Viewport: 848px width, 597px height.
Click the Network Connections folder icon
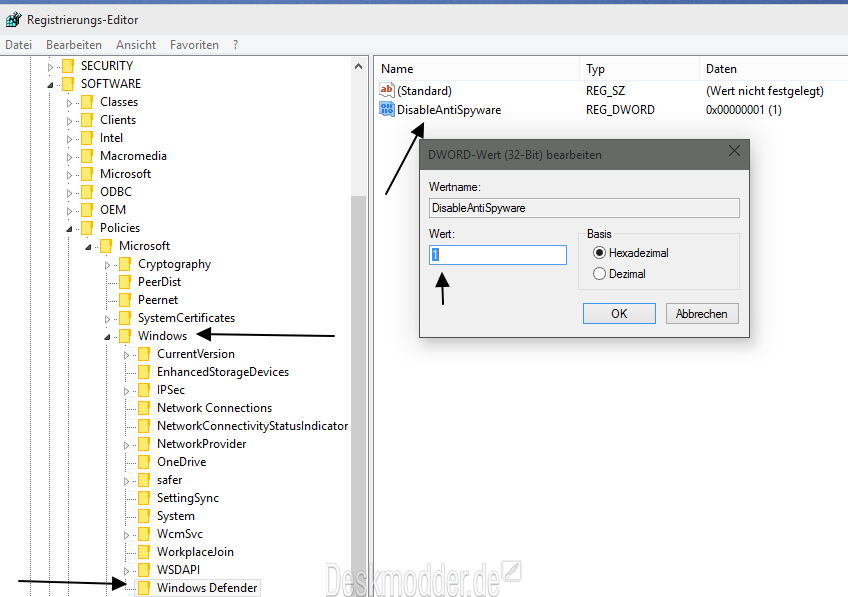(144, 408)
